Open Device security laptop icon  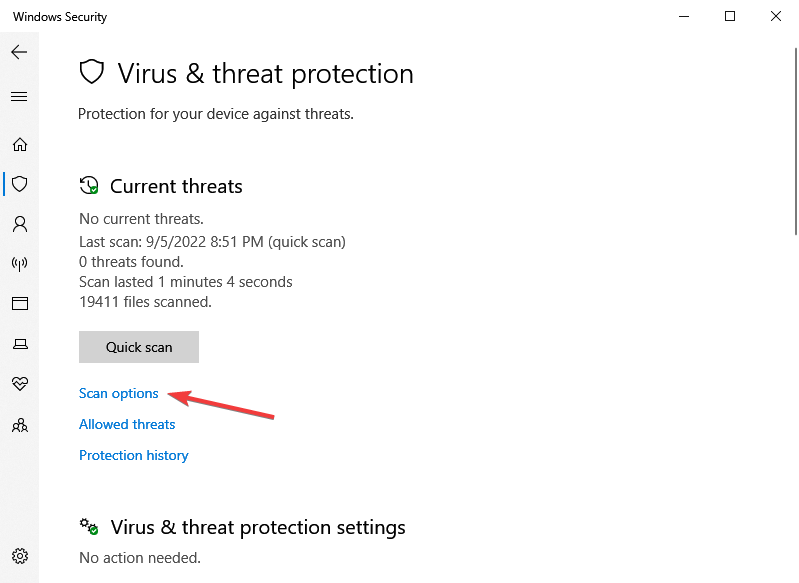[20, 344]
